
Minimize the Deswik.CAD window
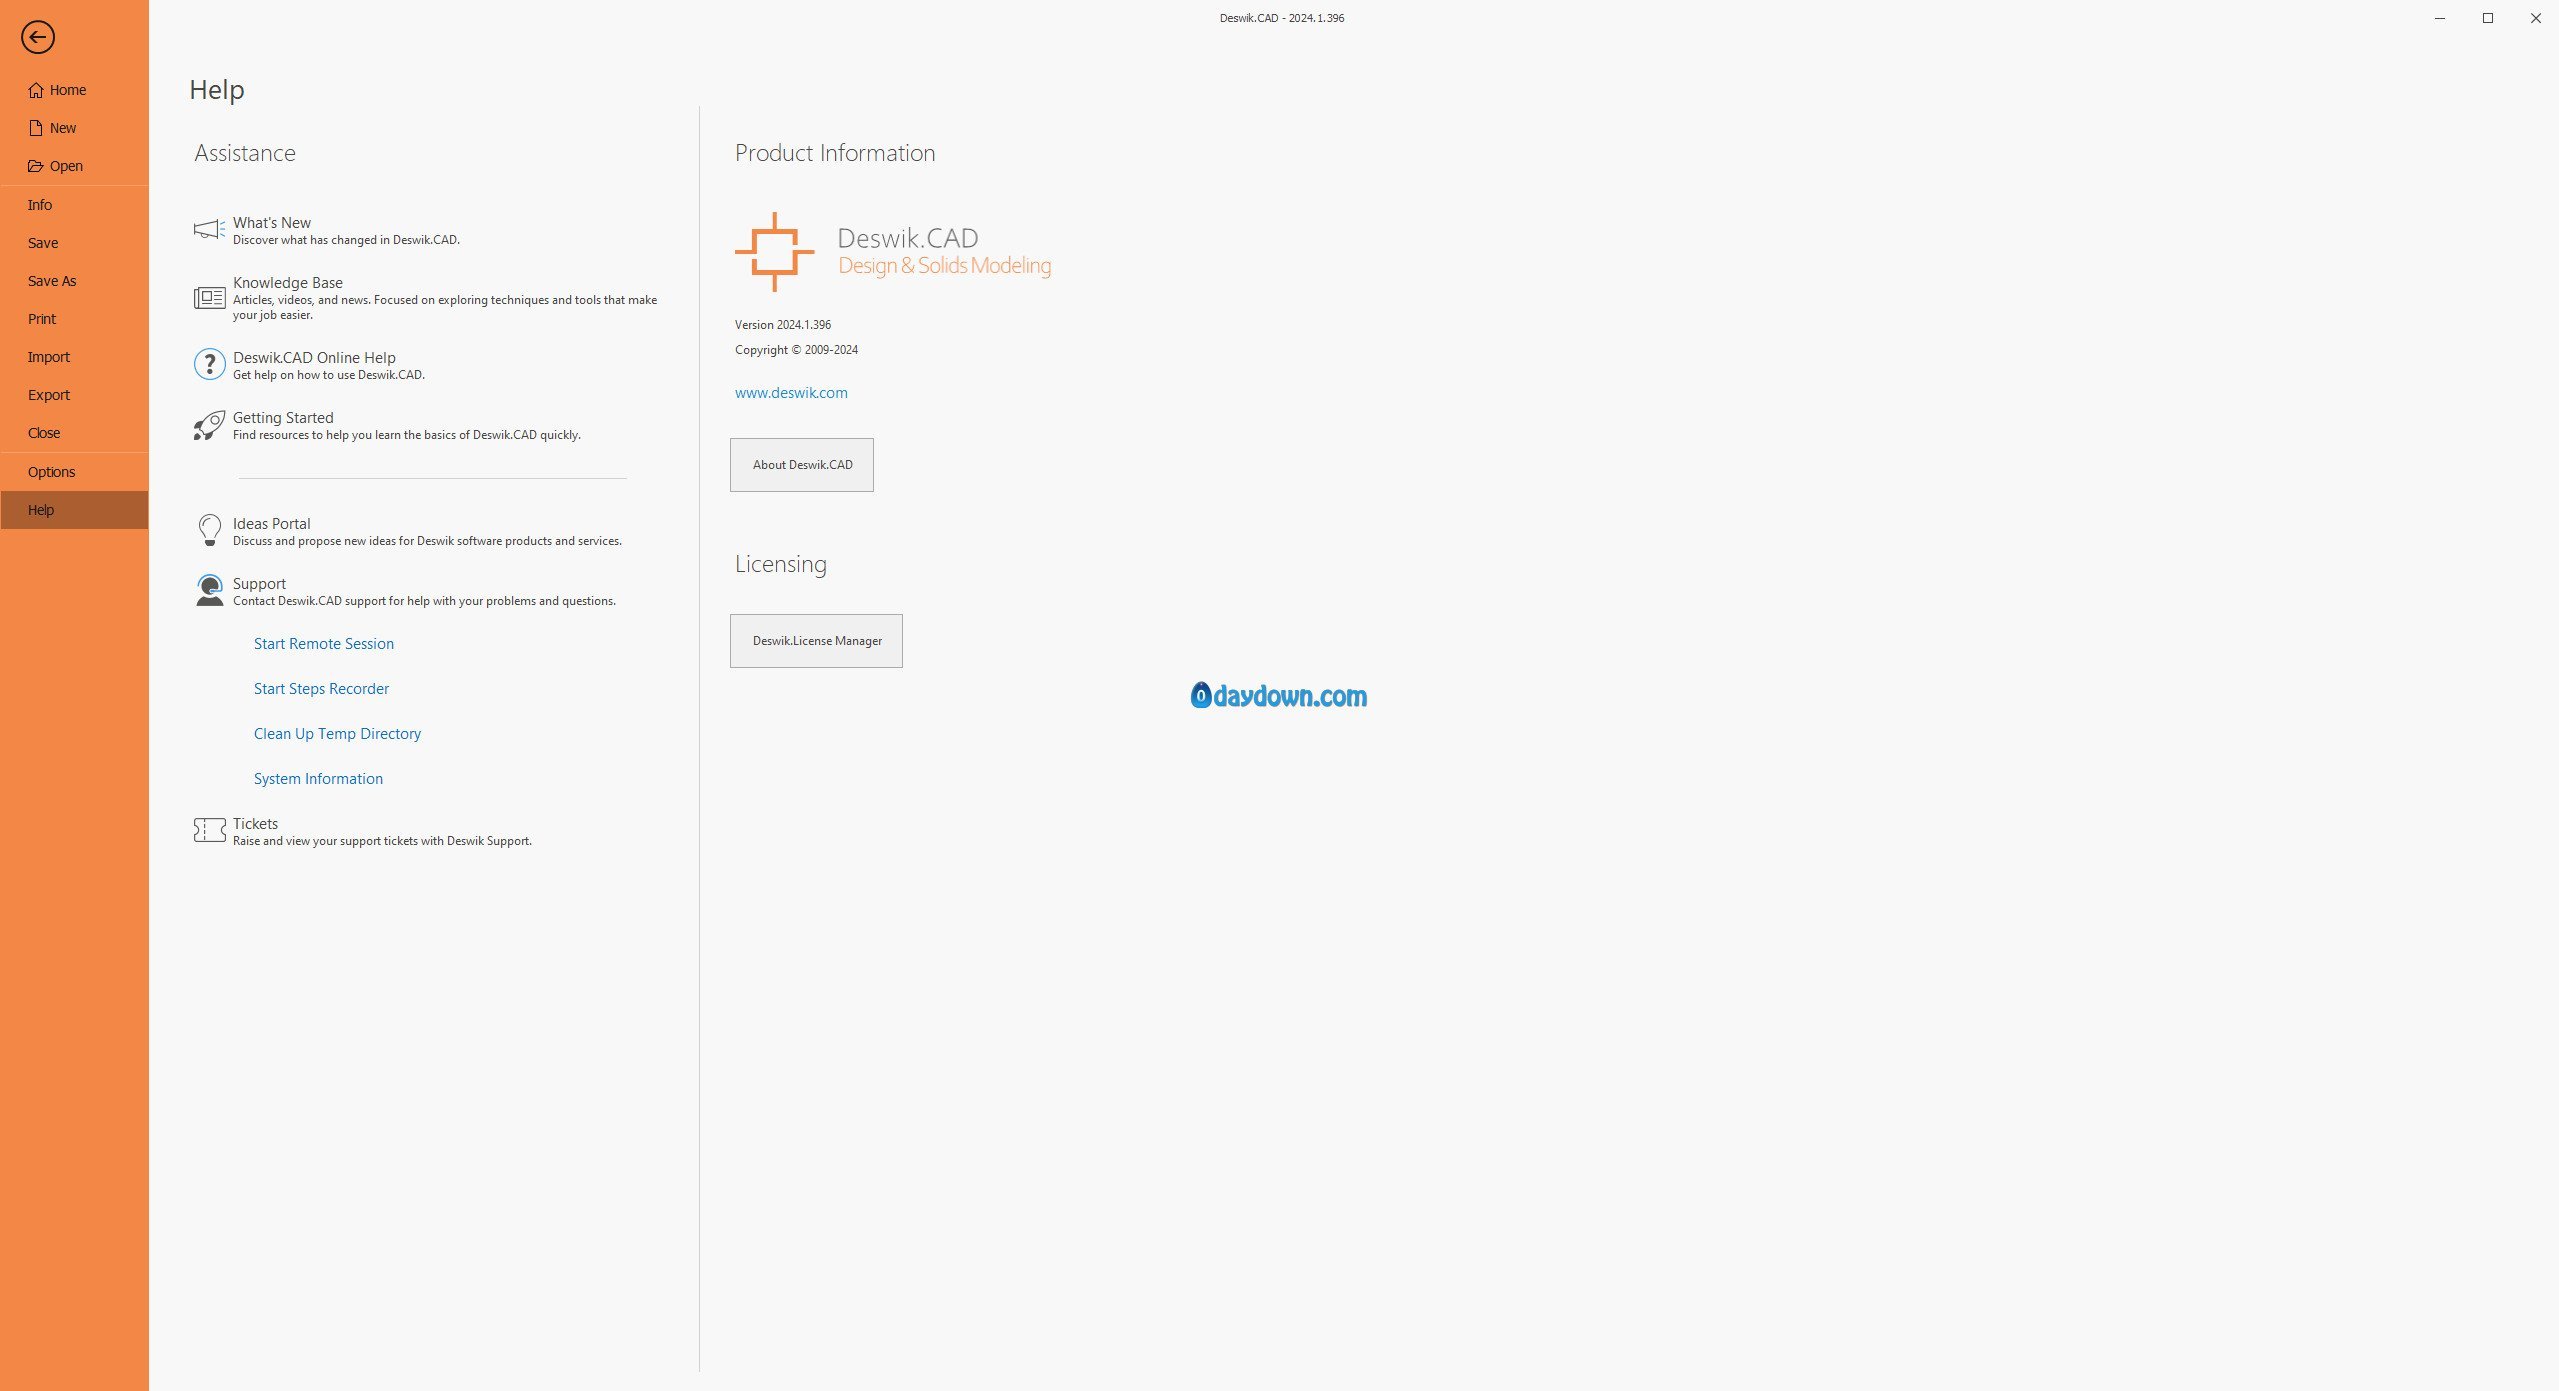point(2440,18)
